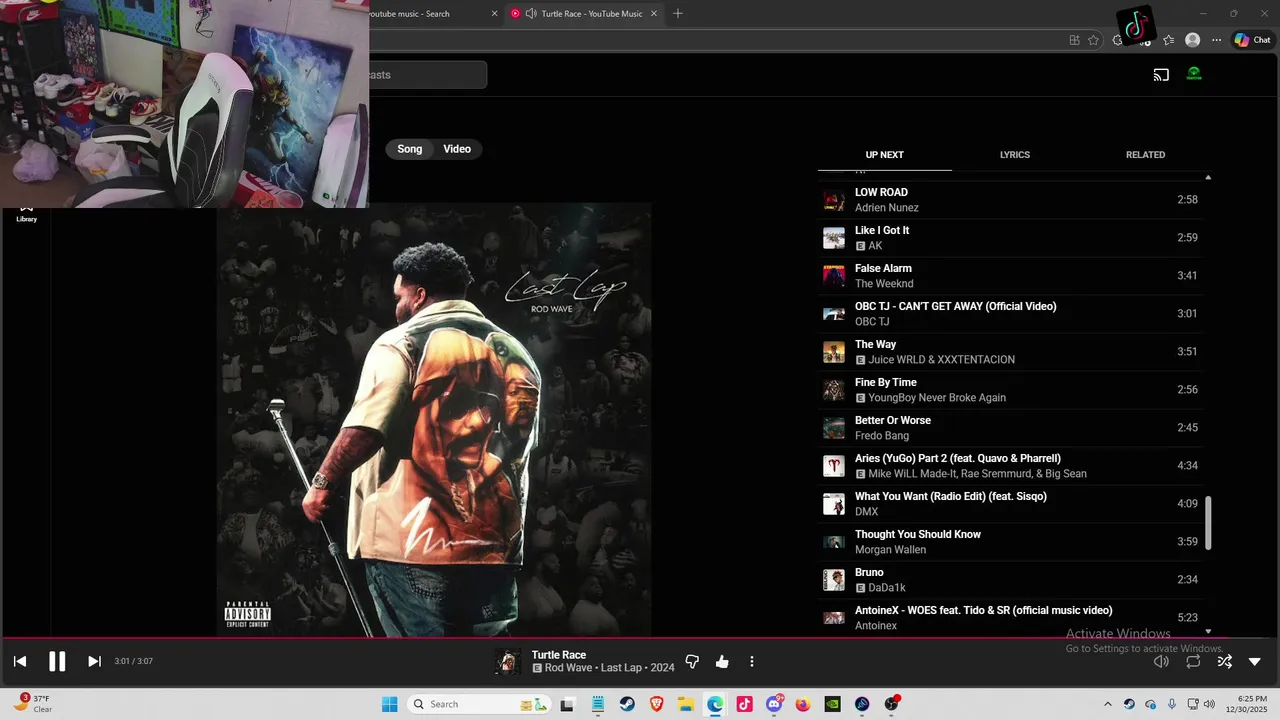Collapse the player page with down arrow
Screen dimensions: 1280x720
pyautogui.click(x=1255, y=661)
